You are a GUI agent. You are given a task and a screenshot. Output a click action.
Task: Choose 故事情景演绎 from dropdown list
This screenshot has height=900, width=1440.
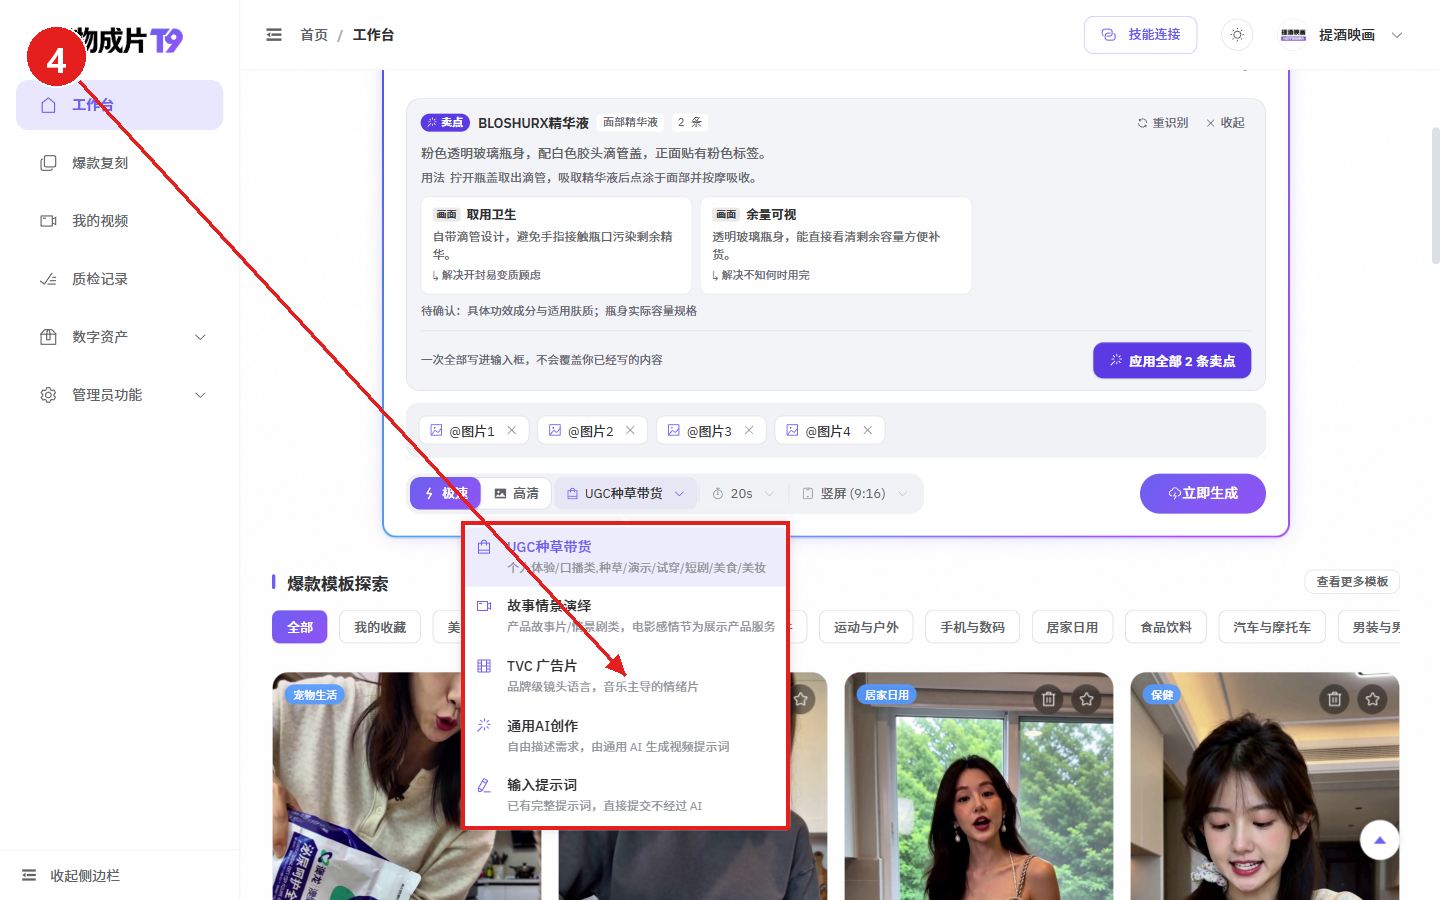point(626,616)
